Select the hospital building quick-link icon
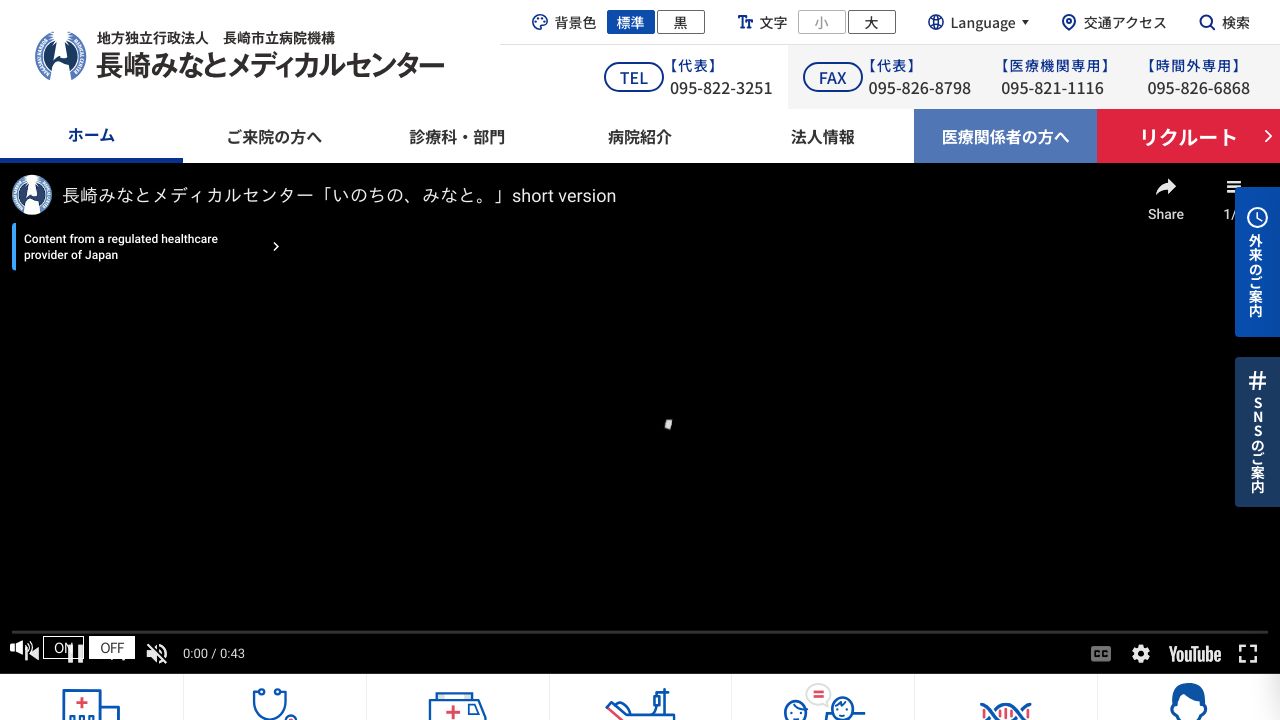This screenshot has width=1280, height=720. 91,705
